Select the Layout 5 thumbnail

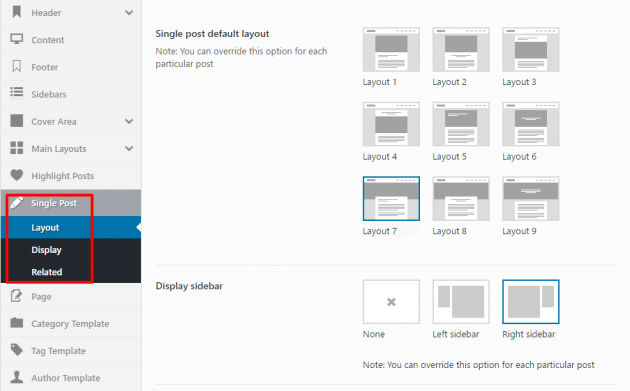[x=461, y=124]
